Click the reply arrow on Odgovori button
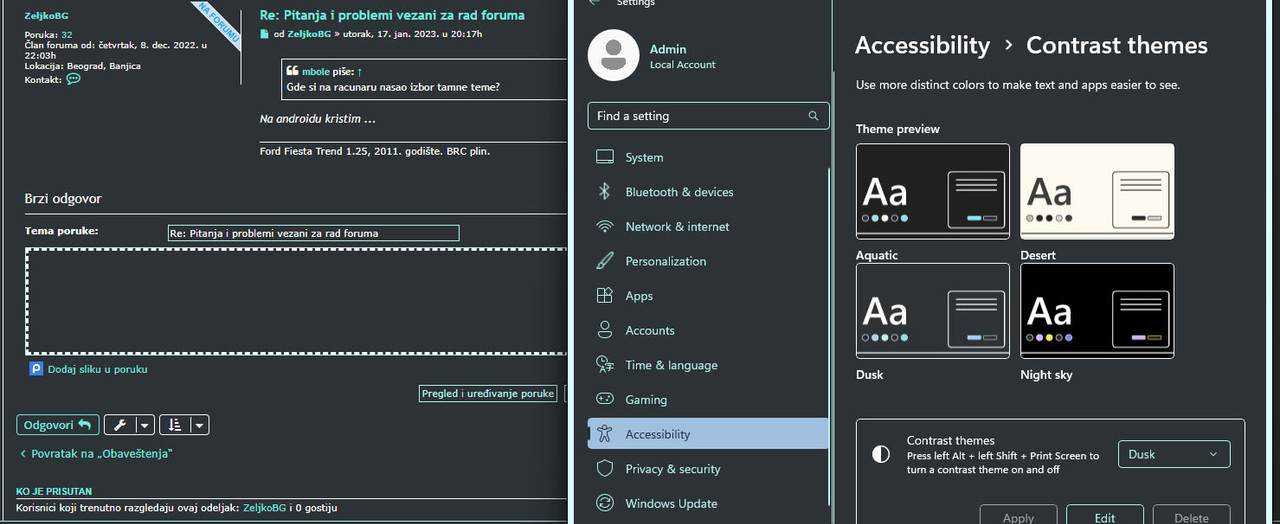This screenshot has height=524, width=1280. click(84, 425)
